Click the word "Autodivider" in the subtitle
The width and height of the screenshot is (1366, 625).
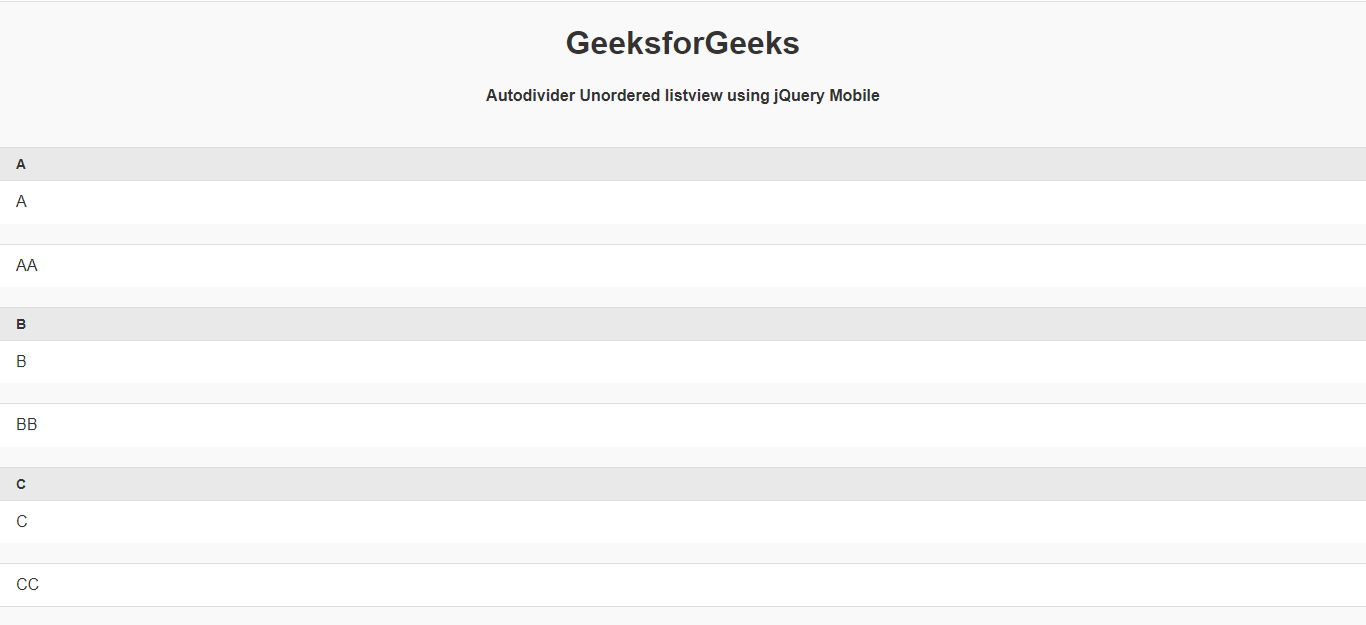[530, 96]
